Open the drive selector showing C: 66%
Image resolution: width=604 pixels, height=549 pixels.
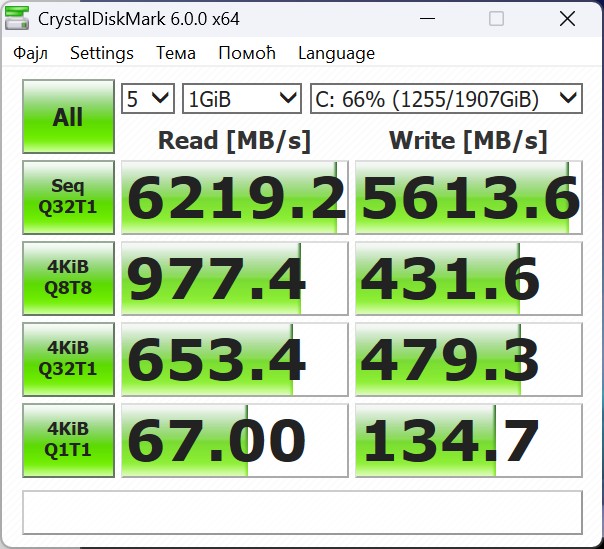tap(446, 99)
